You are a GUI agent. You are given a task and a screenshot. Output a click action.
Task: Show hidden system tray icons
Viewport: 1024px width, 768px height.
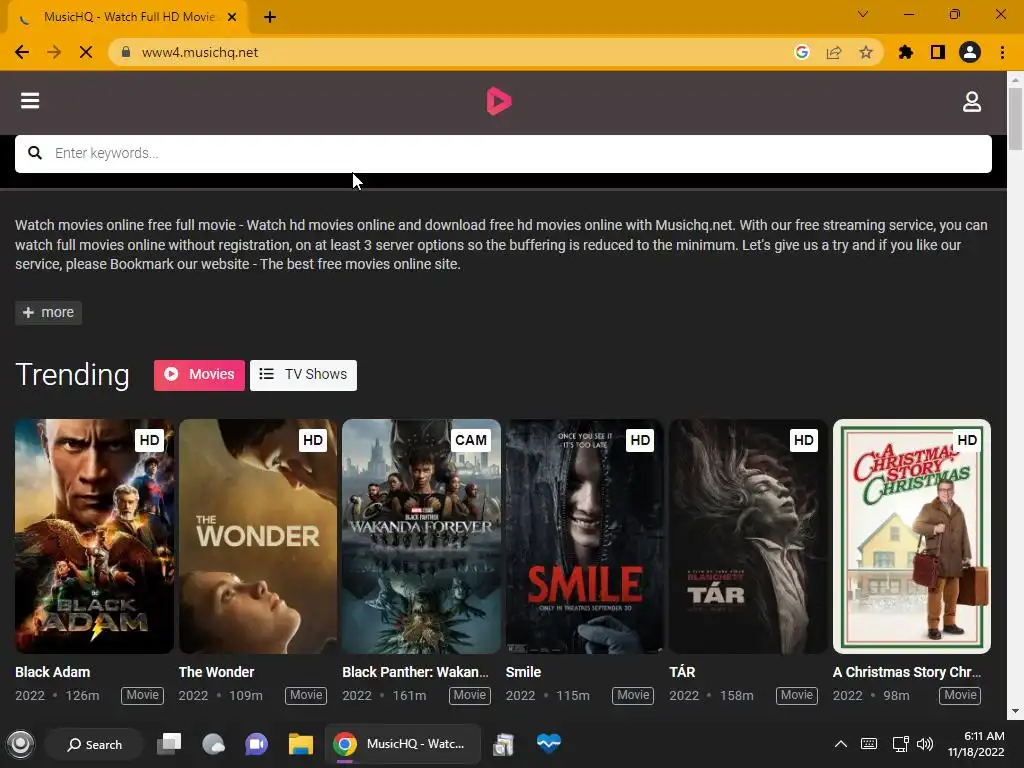[x=841, y=744]
